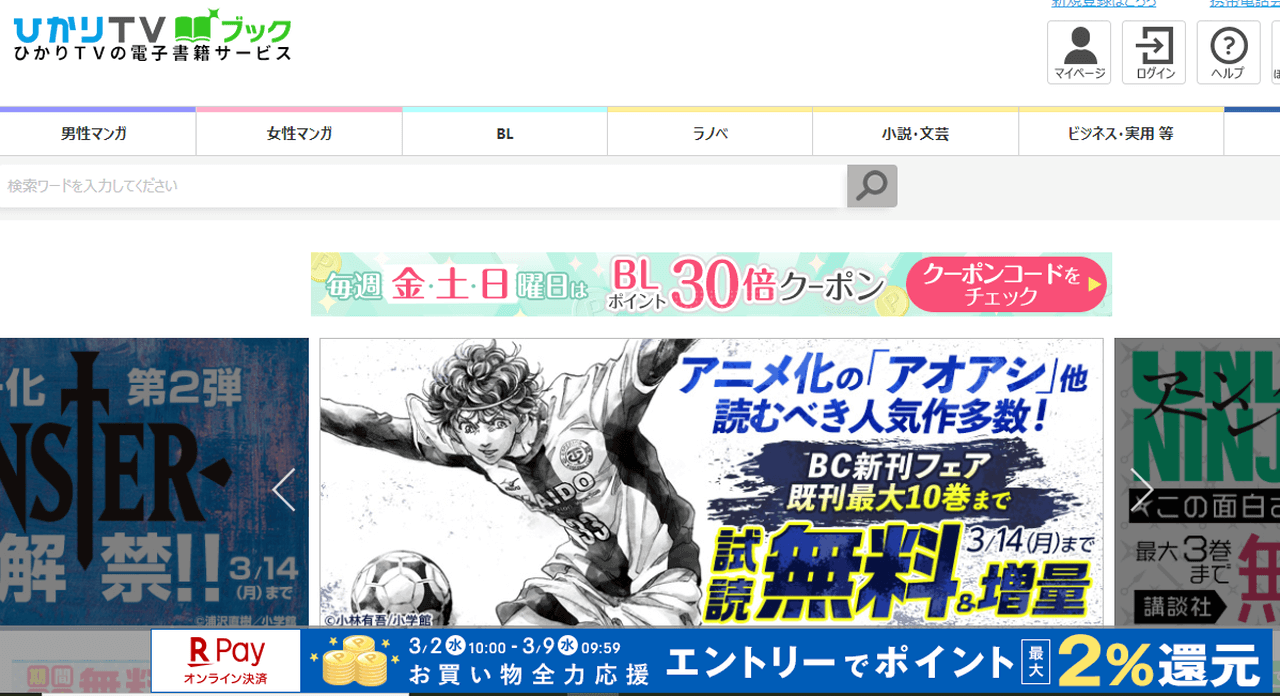This screenshot has width=1280, height=696.
Task: Open the BL 30倍クーポン banner
Action: (x=711, y=284)
